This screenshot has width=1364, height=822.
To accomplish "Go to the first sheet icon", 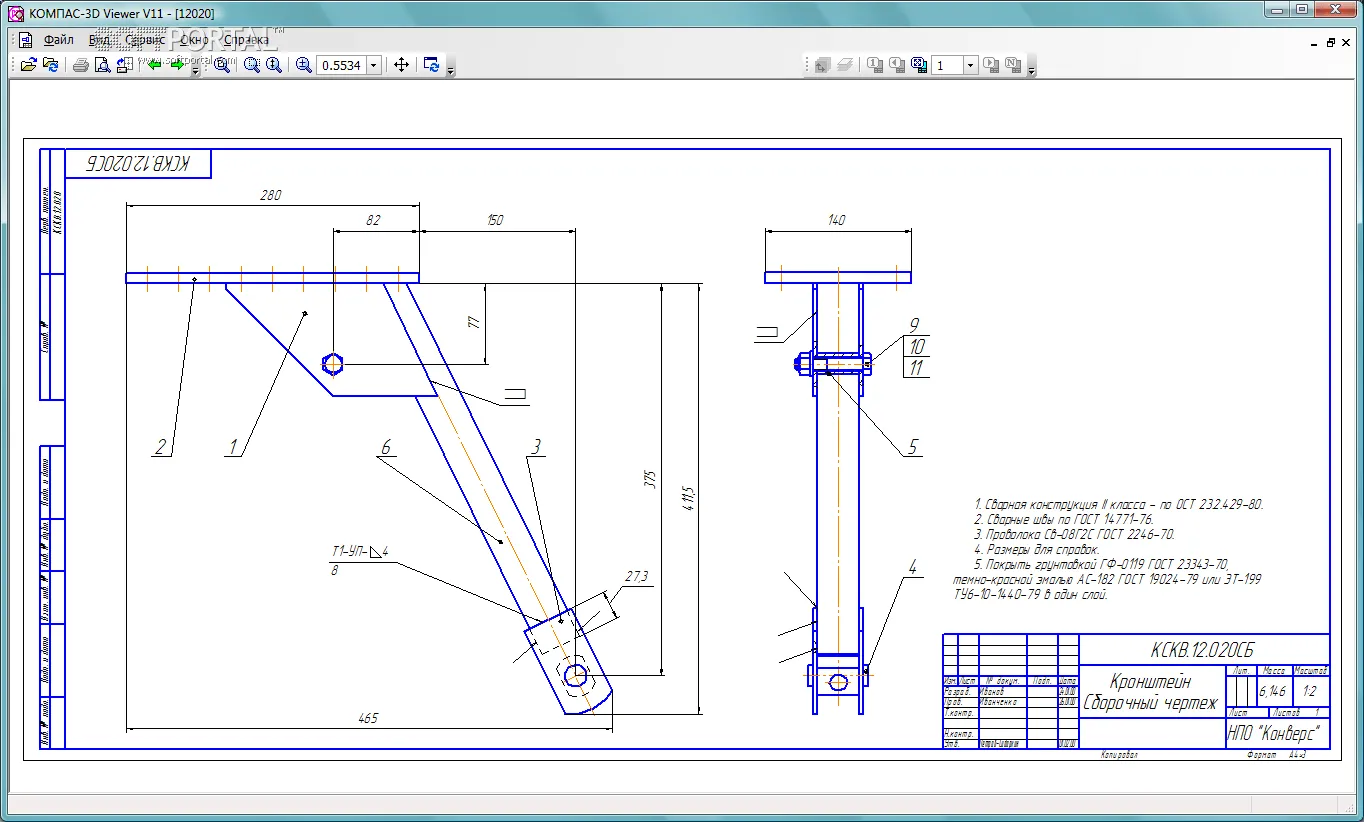I will (875, 65).
